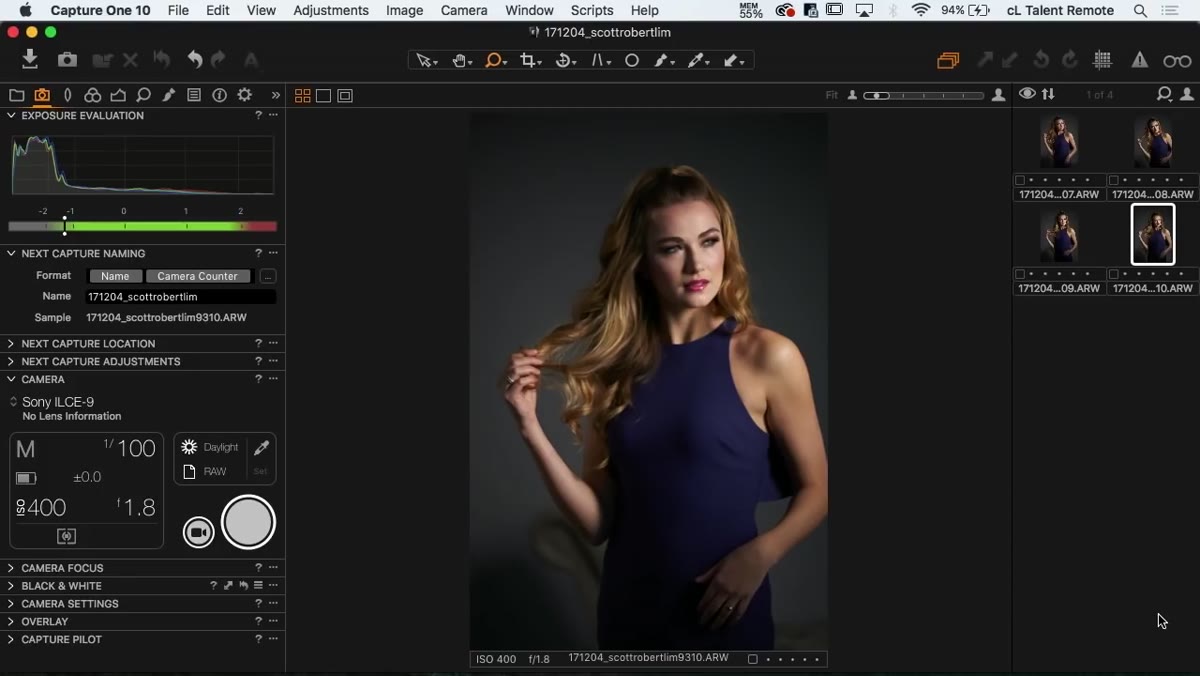Open the Capture camera tool tab
Viewport: 1200px width, 676px height.
tap(42, 95)
